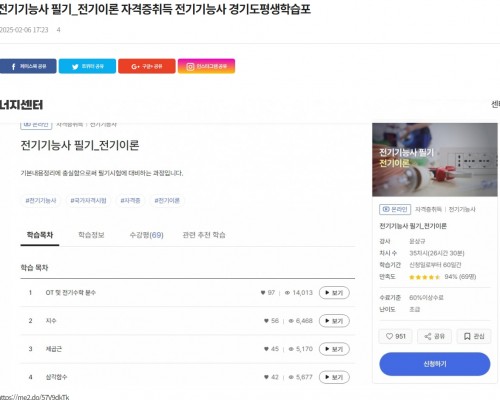Share via the Instagram button
The height and width of the screenshot is (400, 500).
coord(206,66)
